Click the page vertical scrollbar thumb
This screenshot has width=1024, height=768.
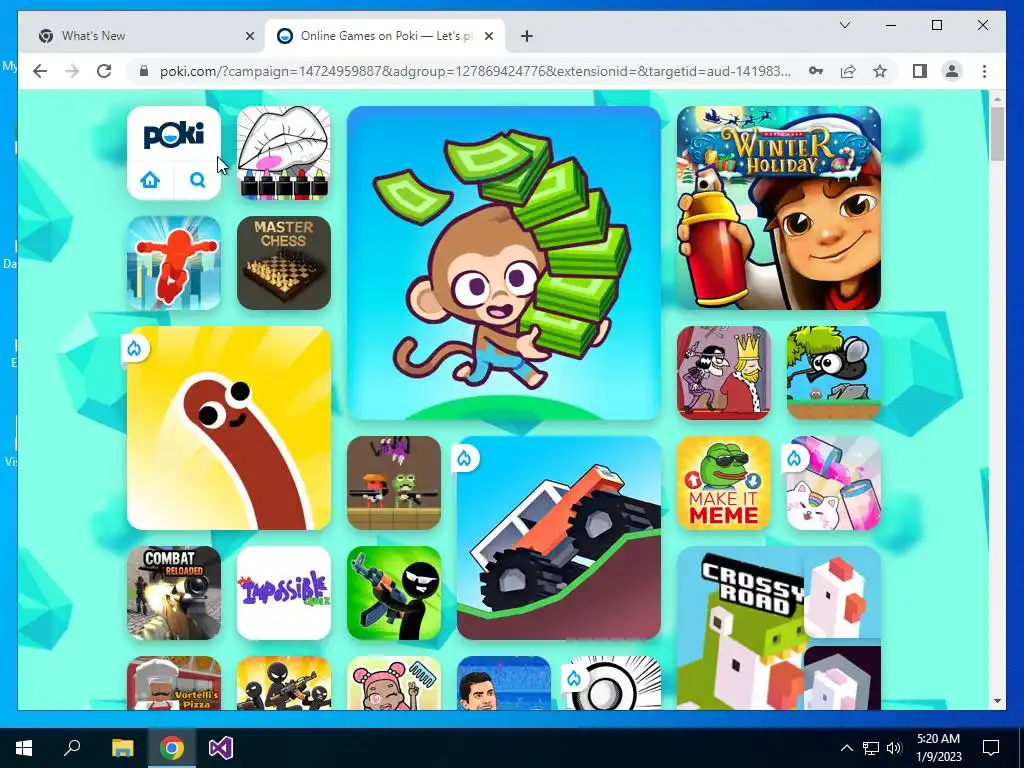pyautogui.click(x=997, y=134)
